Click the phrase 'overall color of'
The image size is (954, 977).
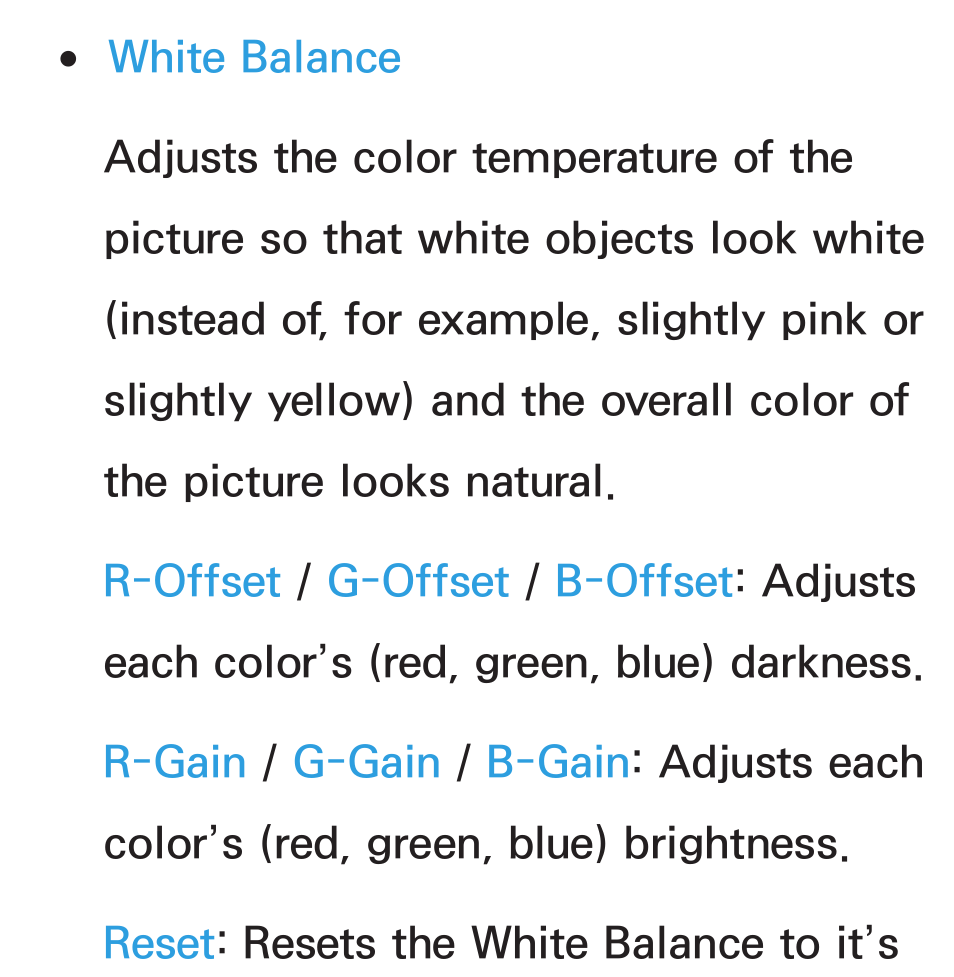pyautogui.click(x=755, y=401)
